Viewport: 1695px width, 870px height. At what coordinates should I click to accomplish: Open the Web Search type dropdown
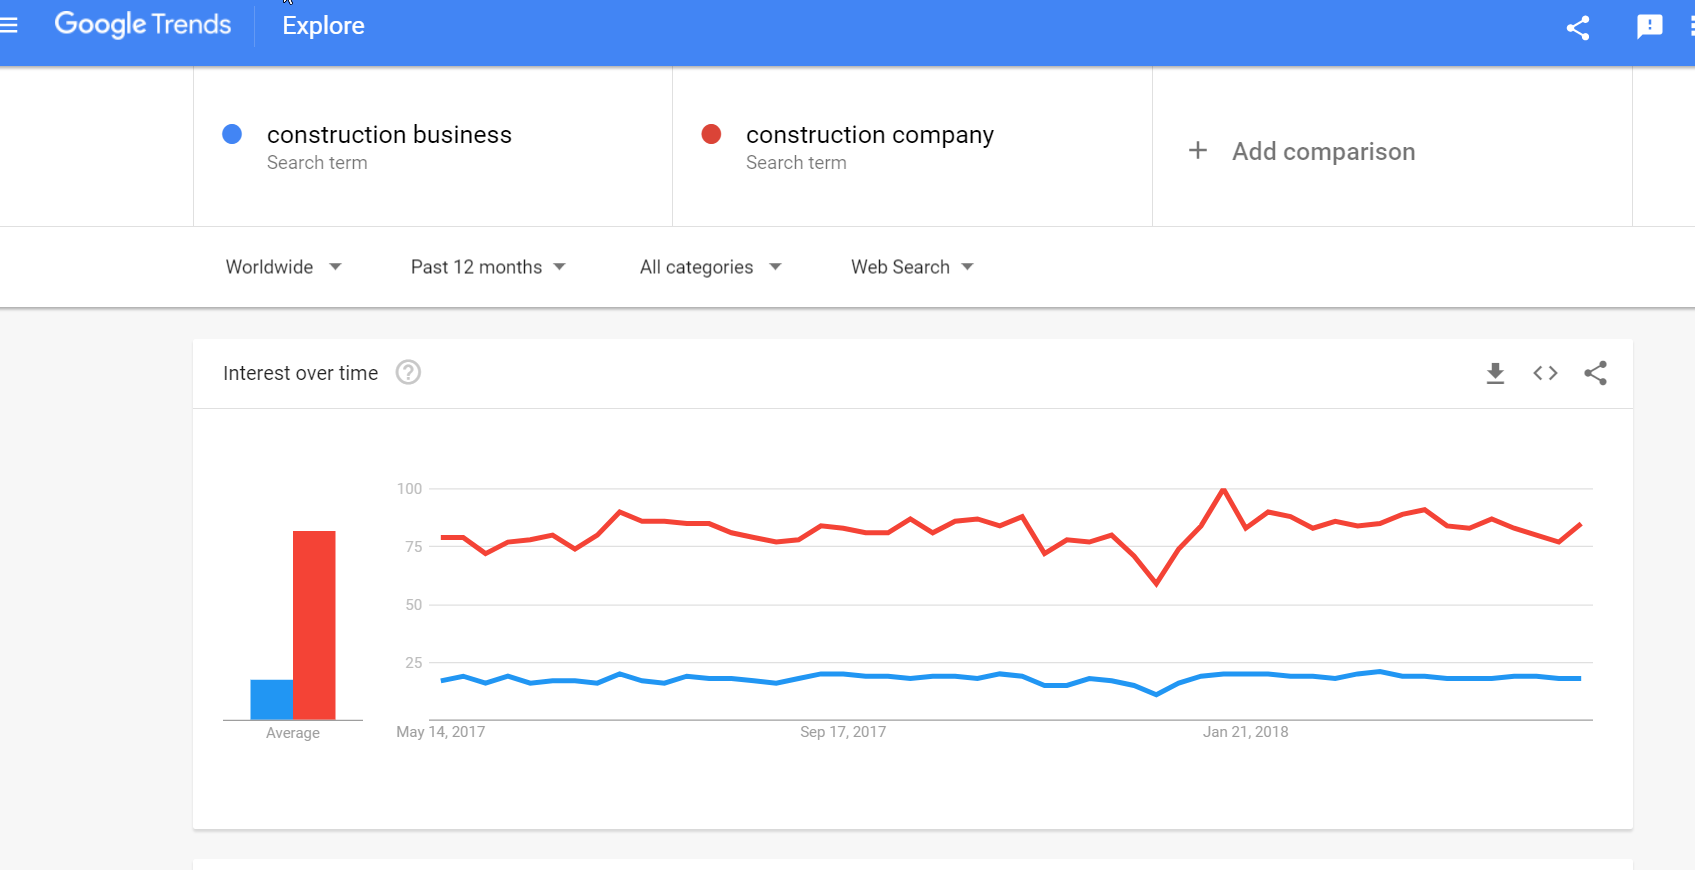(912, 267)
